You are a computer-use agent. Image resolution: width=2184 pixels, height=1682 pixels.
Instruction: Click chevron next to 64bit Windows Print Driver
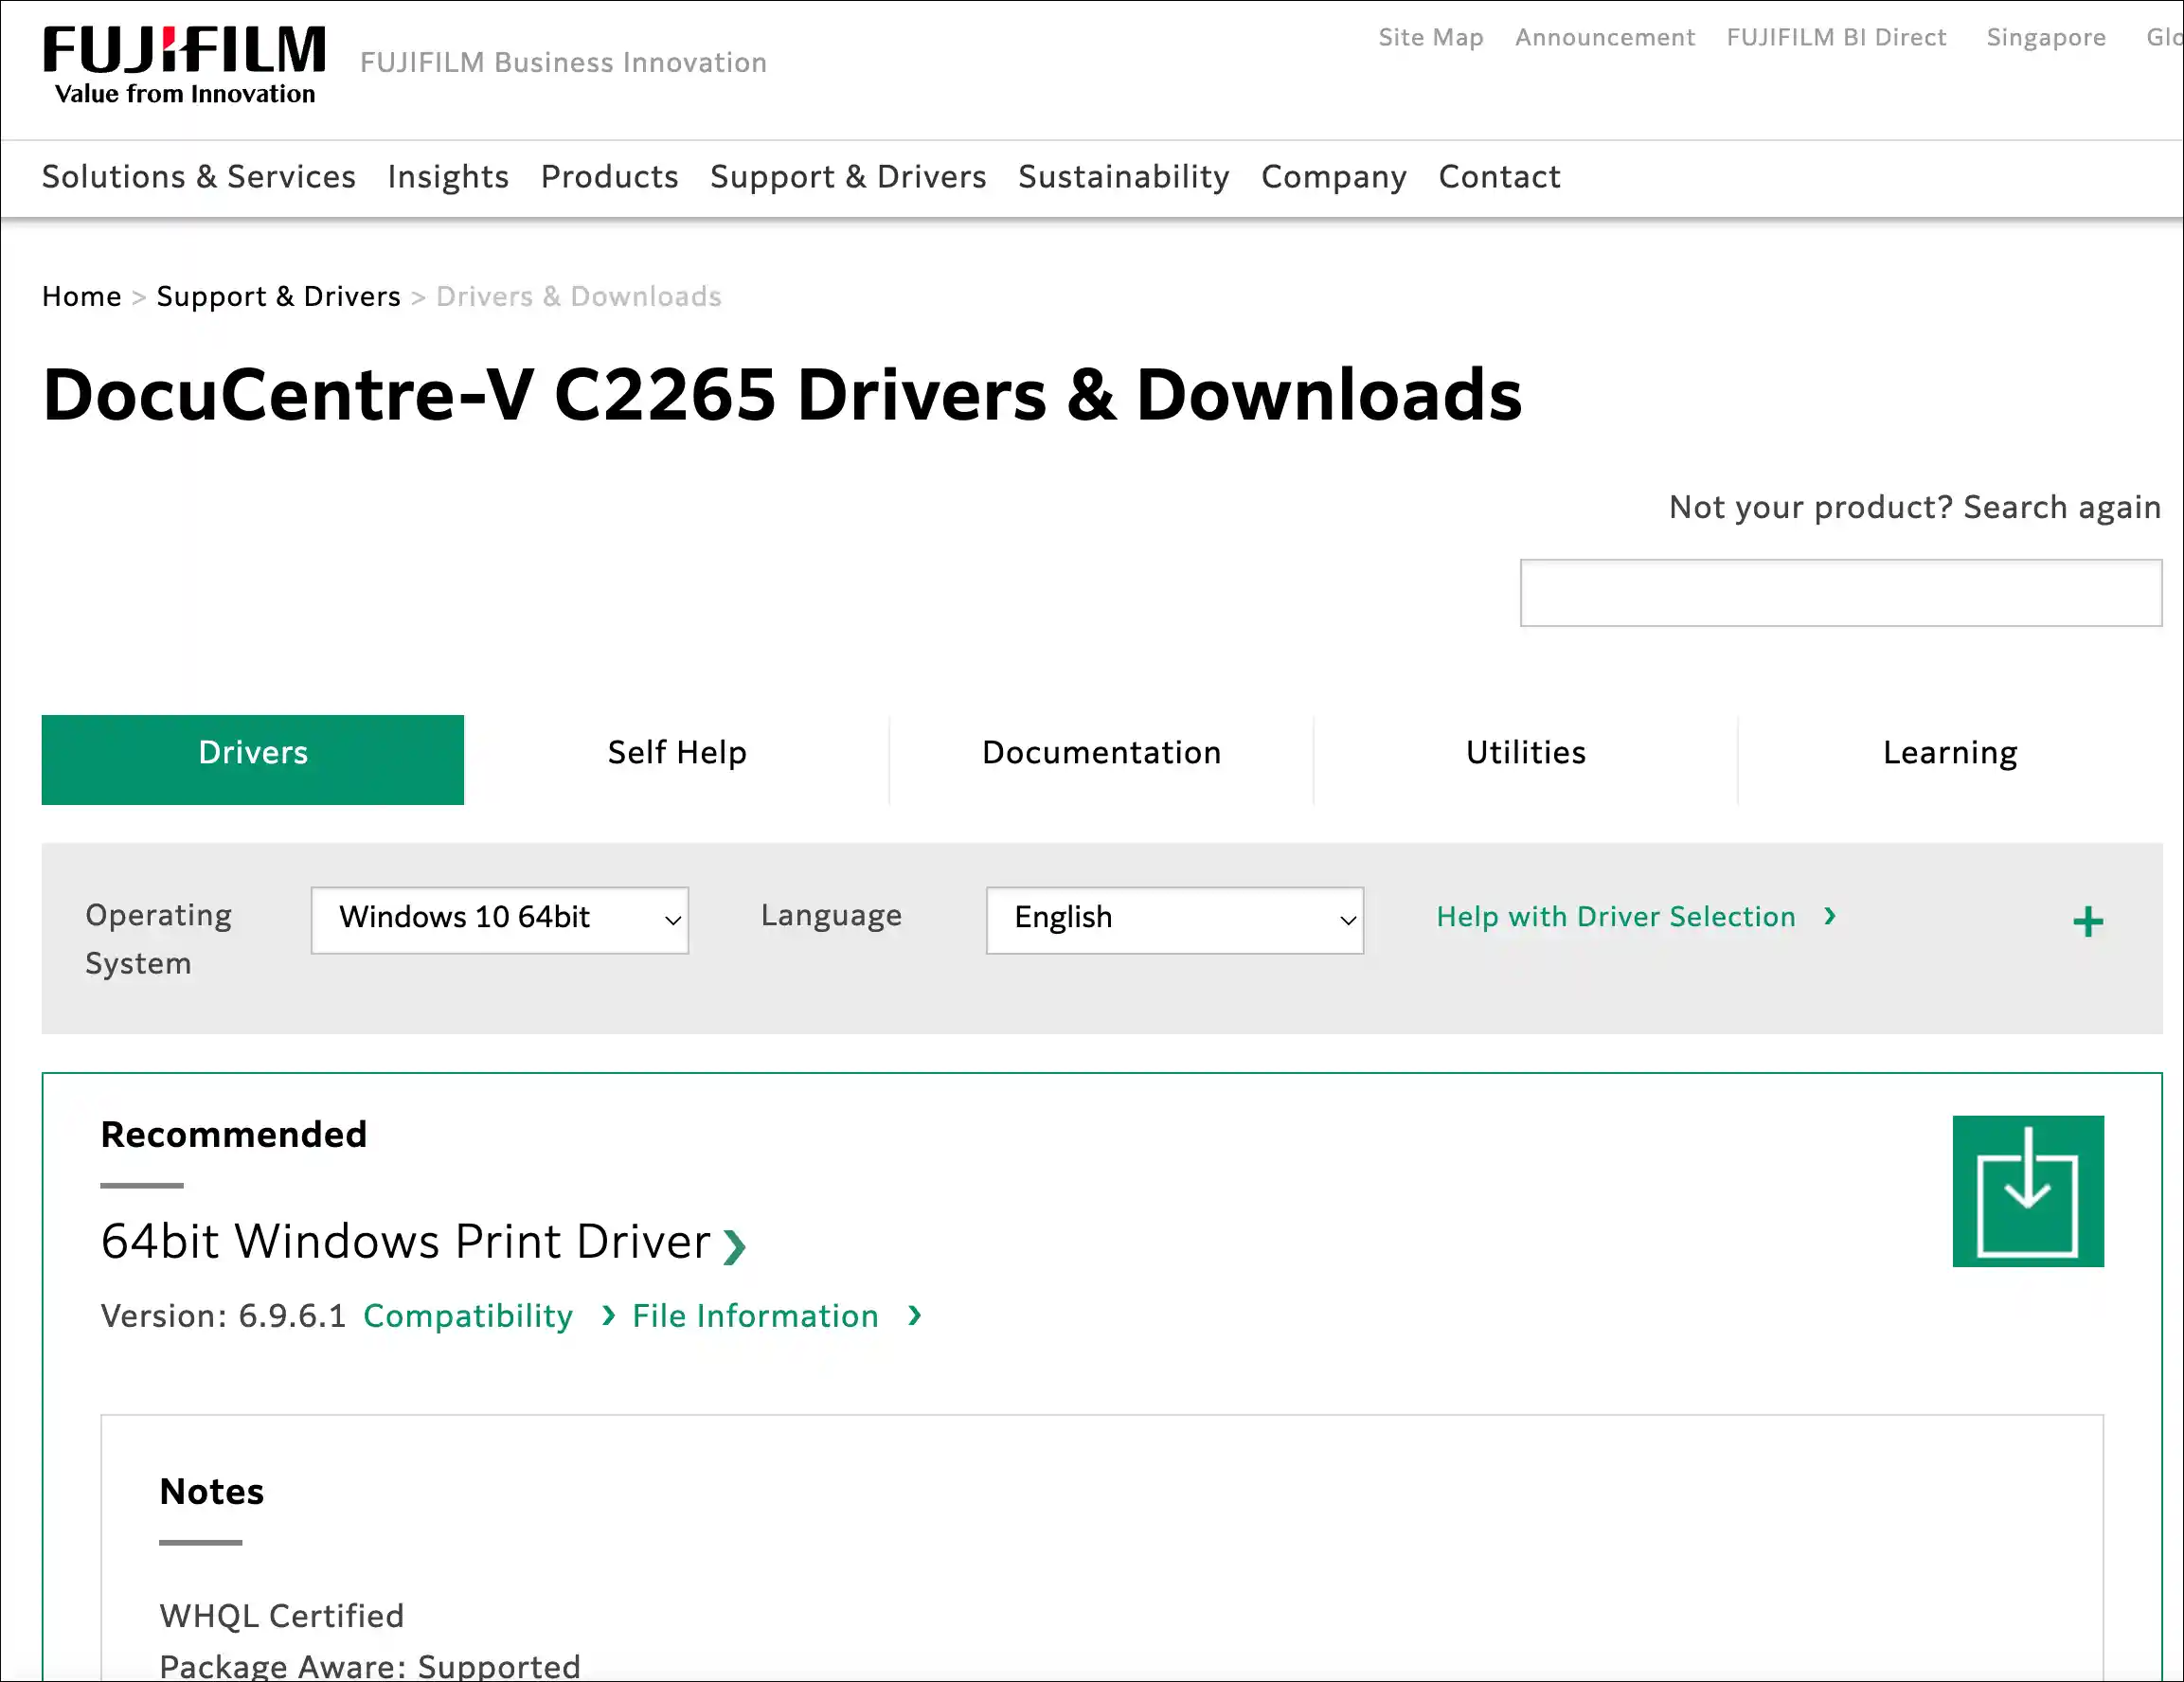pyautogui.click(x=735, y=1246)
